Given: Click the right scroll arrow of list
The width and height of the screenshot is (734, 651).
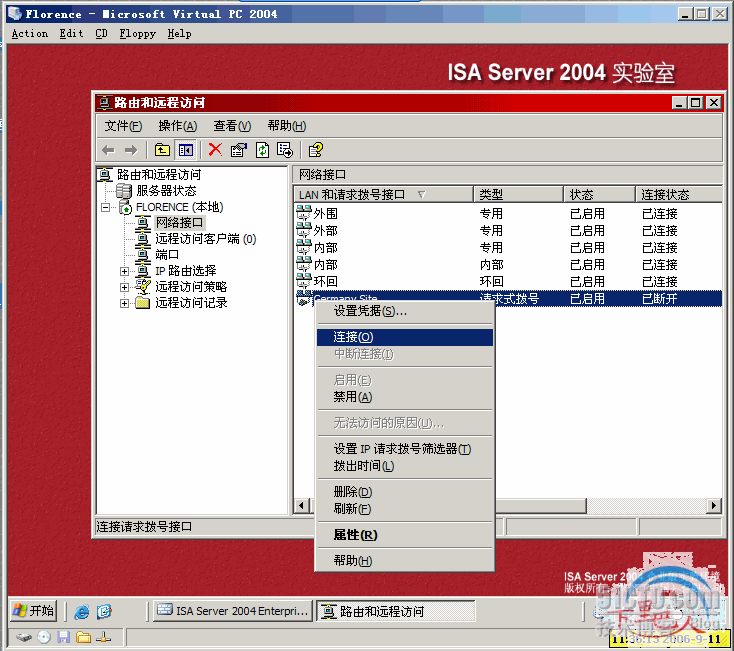Looking at the screenshot, I should coord(713,505).
